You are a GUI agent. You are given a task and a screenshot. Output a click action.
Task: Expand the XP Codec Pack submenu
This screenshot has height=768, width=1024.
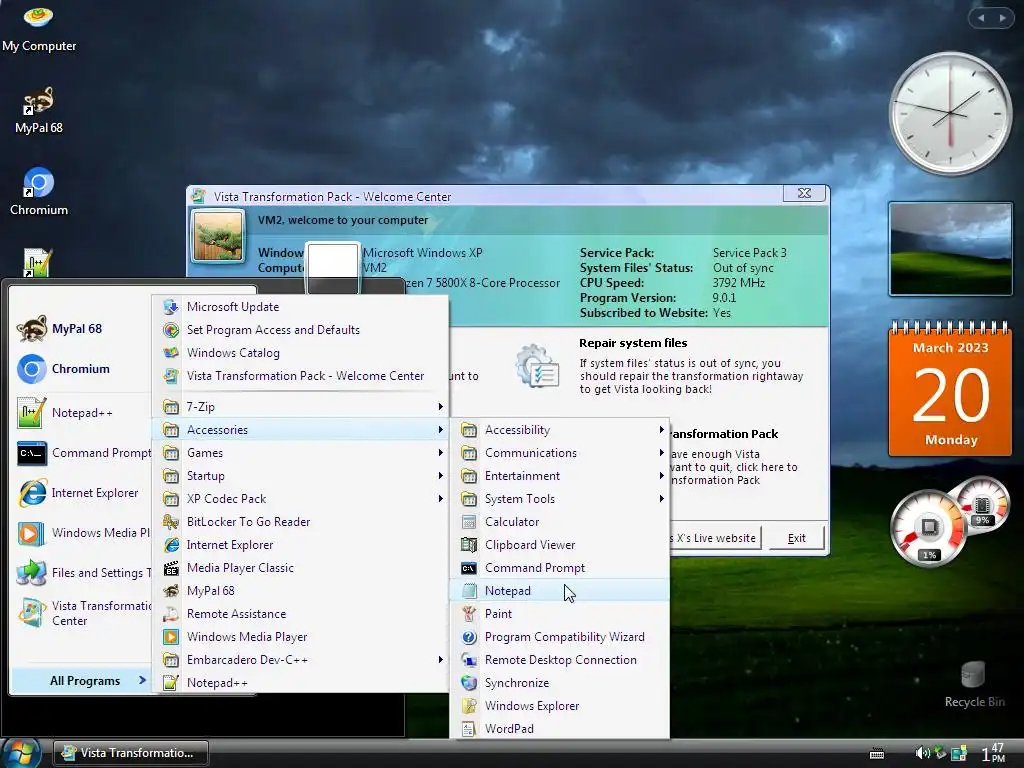[300, 499]
